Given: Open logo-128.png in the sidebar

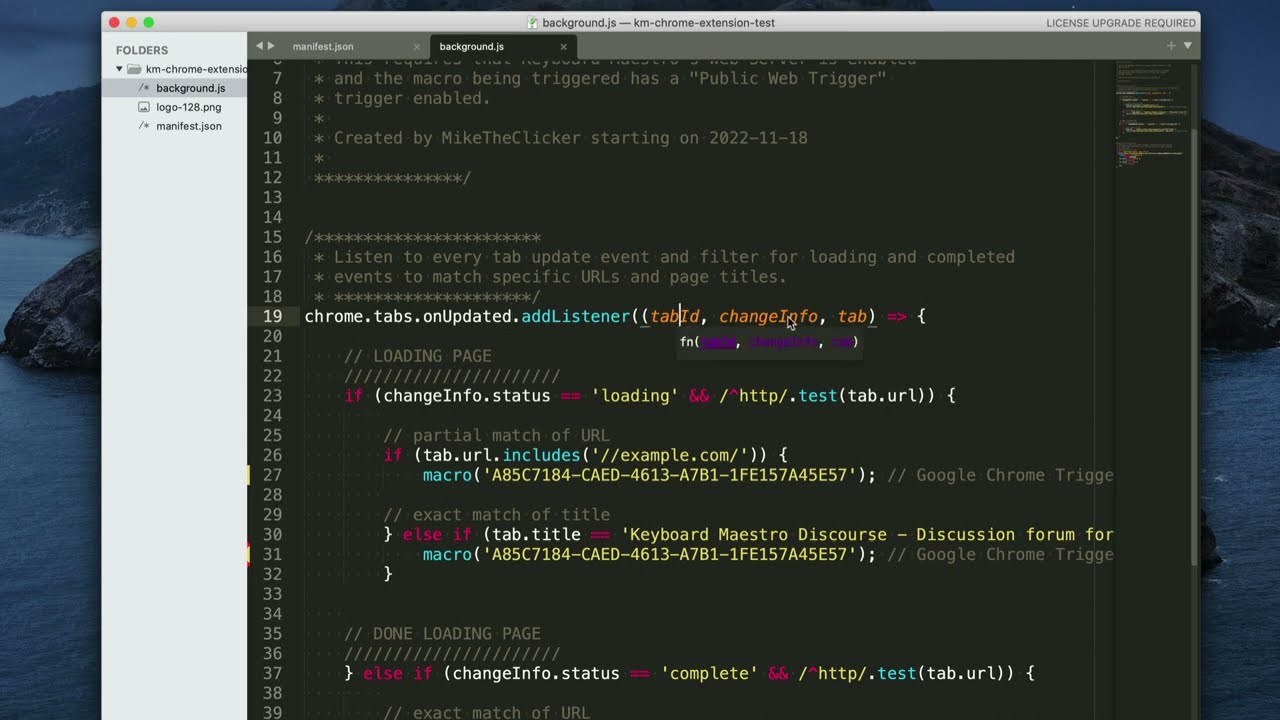Looking at the screenshot, I should (189, 107).
